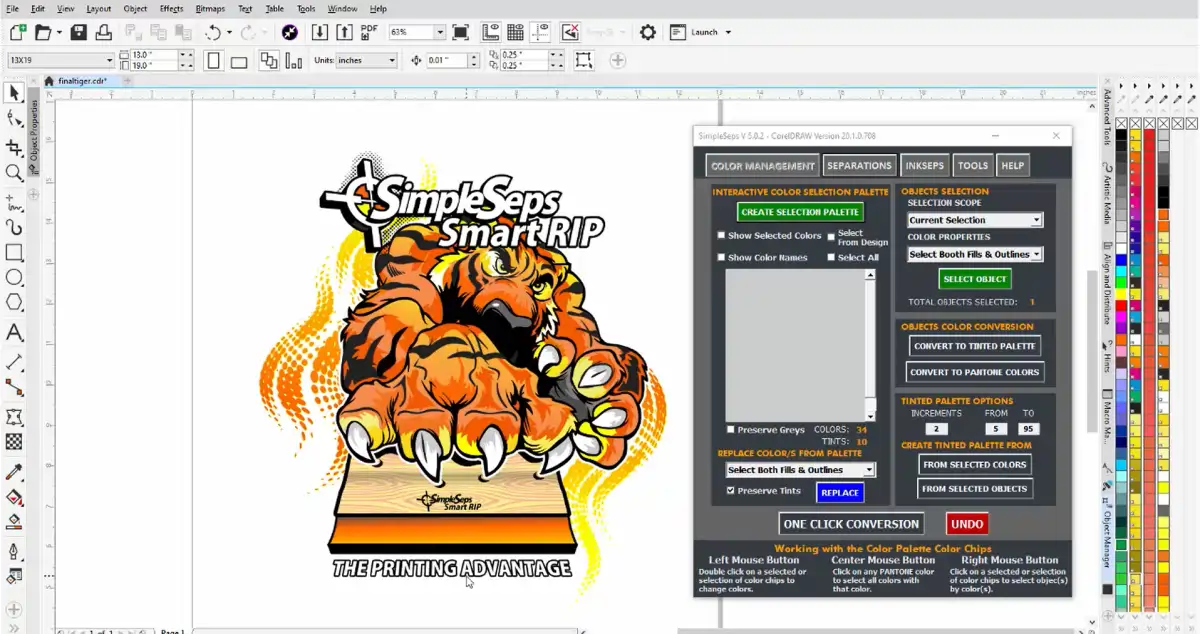Click CREATE SELECTION PALETTE button
The image size is (1200, 634).
pyautogui.click(x=800, y=212)
